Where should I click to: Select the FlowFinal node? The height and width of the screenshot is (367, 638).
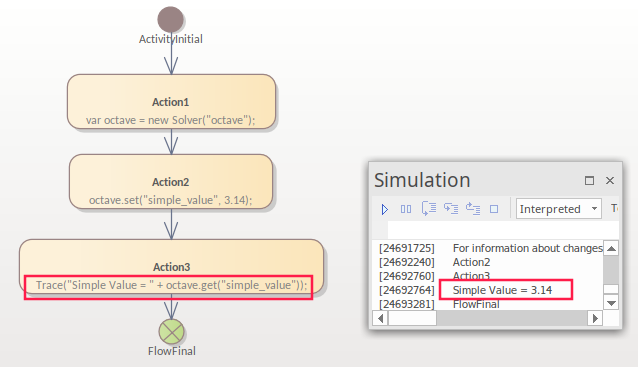(171, 332)
